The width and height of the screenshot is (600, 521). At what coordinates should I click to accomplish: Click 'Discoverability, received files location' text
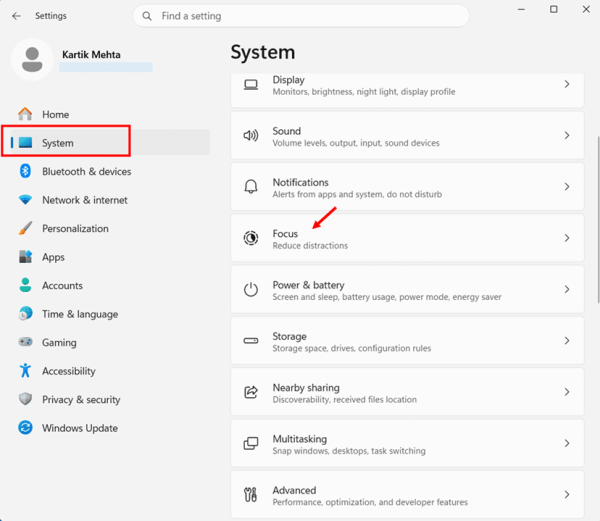point(344,399)
